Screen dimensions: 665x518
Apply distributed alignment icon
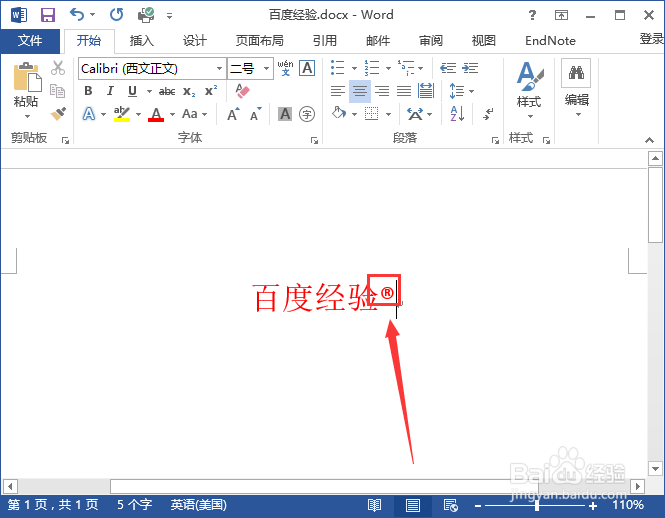pos(426,91)
